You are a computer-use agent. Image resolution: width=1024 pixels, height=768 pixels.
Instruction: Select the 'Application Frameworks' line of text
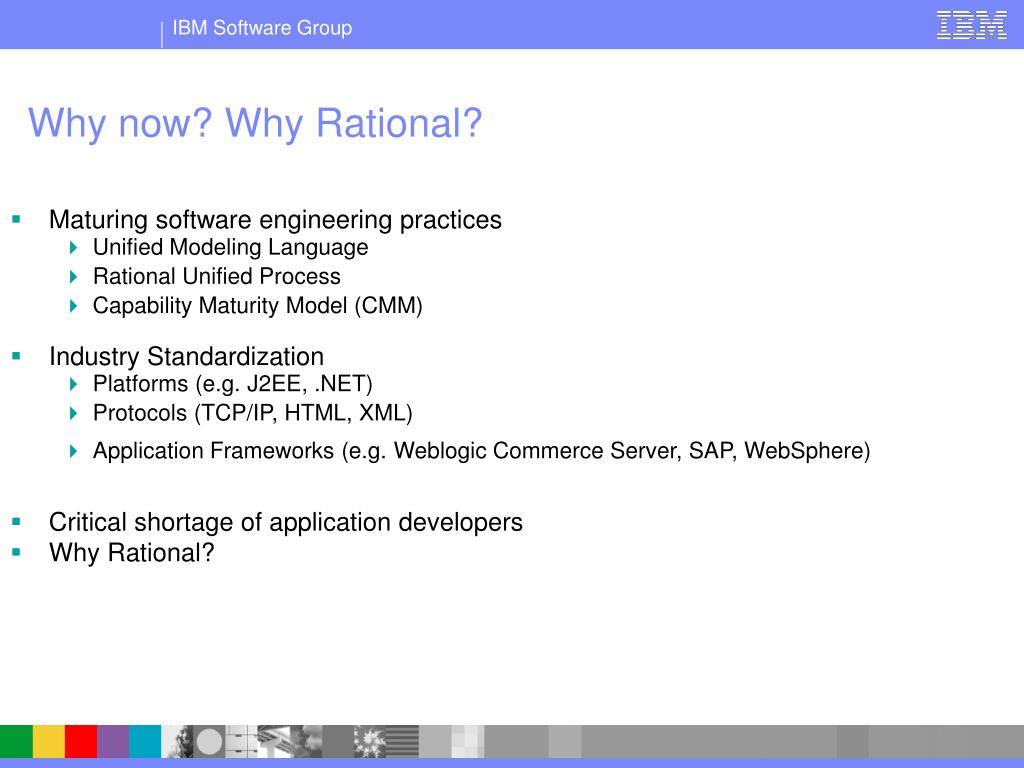coord(481,451)
